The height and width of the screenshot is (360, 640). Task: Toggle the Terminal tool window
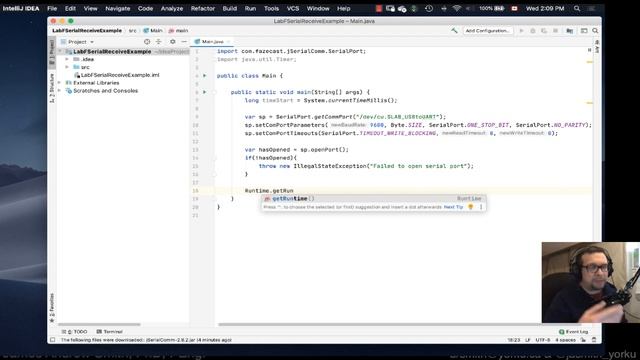(x=109, y=332)
